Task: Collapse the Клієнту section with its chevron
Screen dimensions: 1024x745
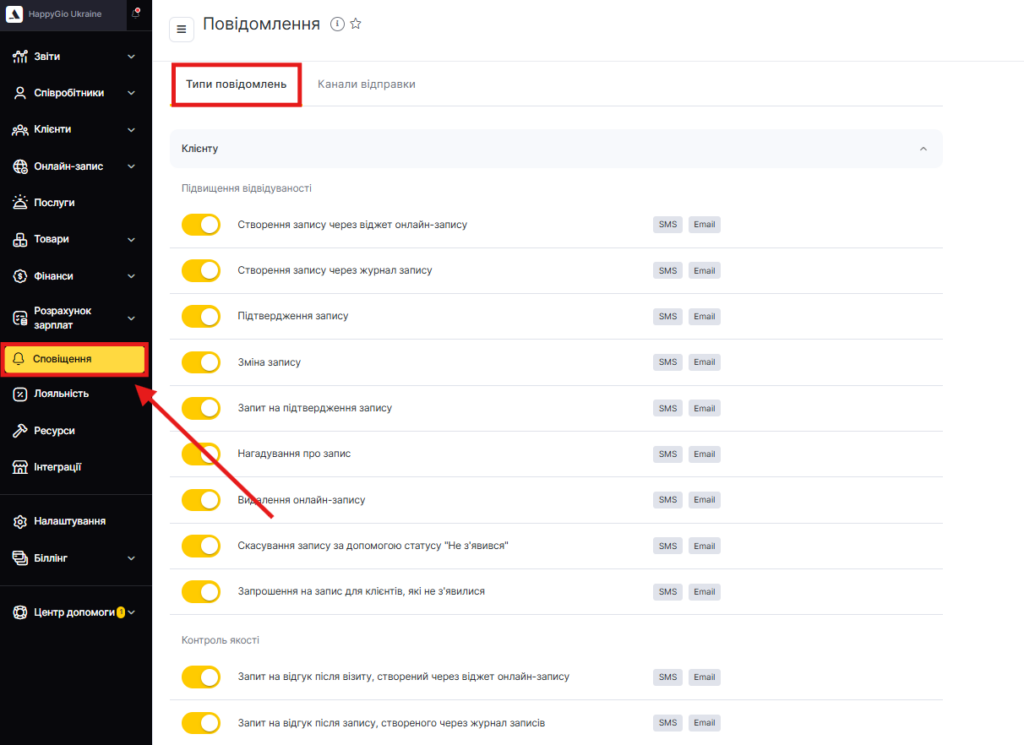Action: 923,149
